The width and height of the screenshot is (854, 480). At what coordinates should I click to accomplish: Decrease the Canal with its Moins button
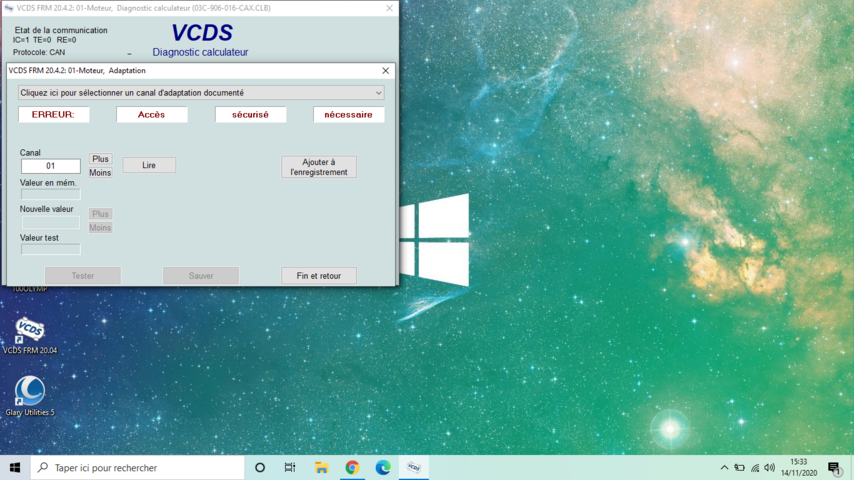(x=100, y=173)
